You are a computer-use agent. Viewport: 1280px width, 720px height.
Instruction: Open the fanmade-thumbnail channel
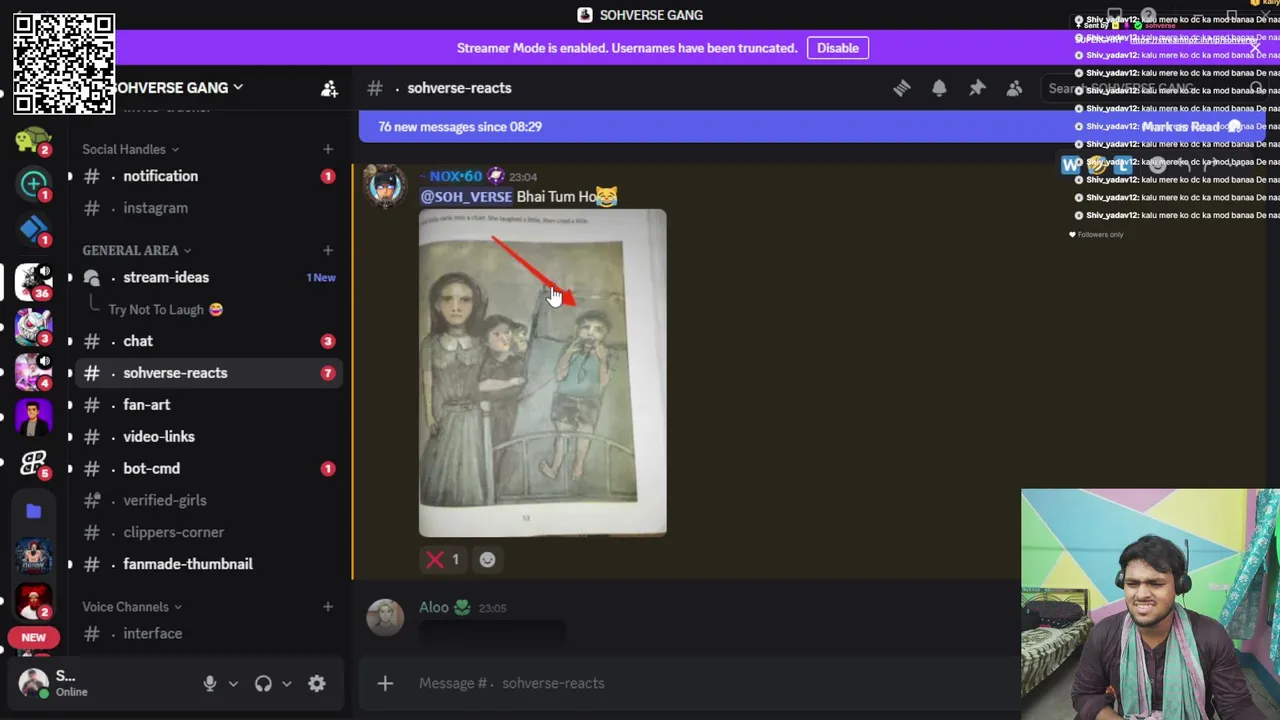209,564
